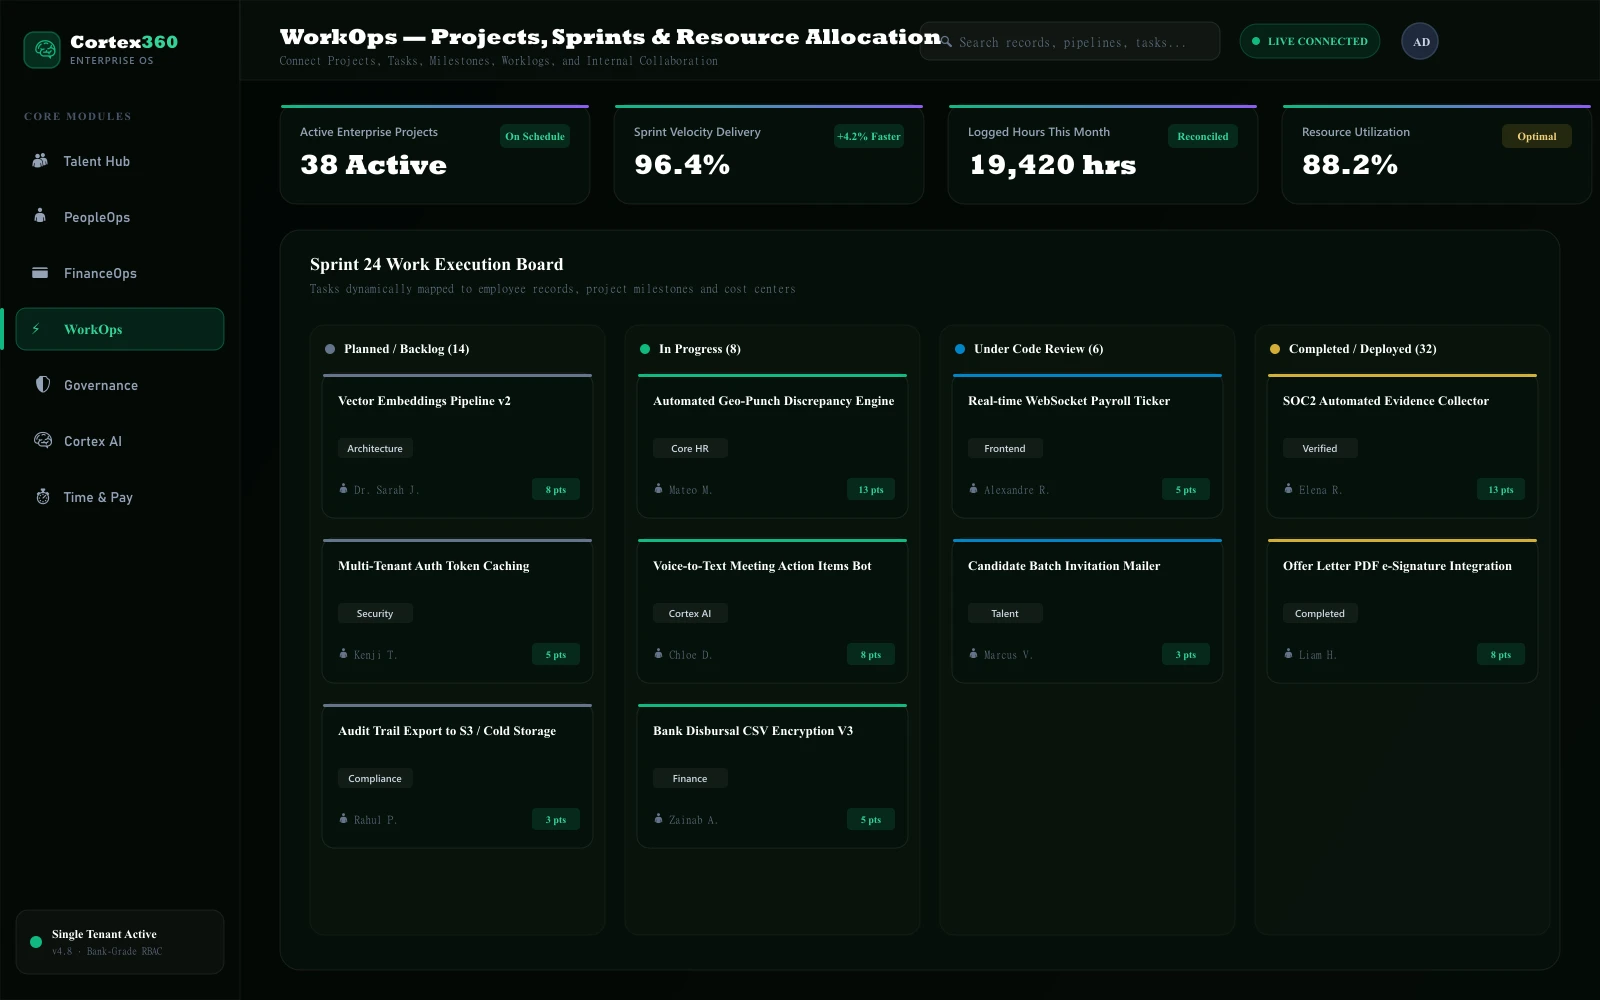Open the Bank Disbursal CSV Encryption V3 card
This screenshot has width=1600, height=1000.
tap(772, 776)
